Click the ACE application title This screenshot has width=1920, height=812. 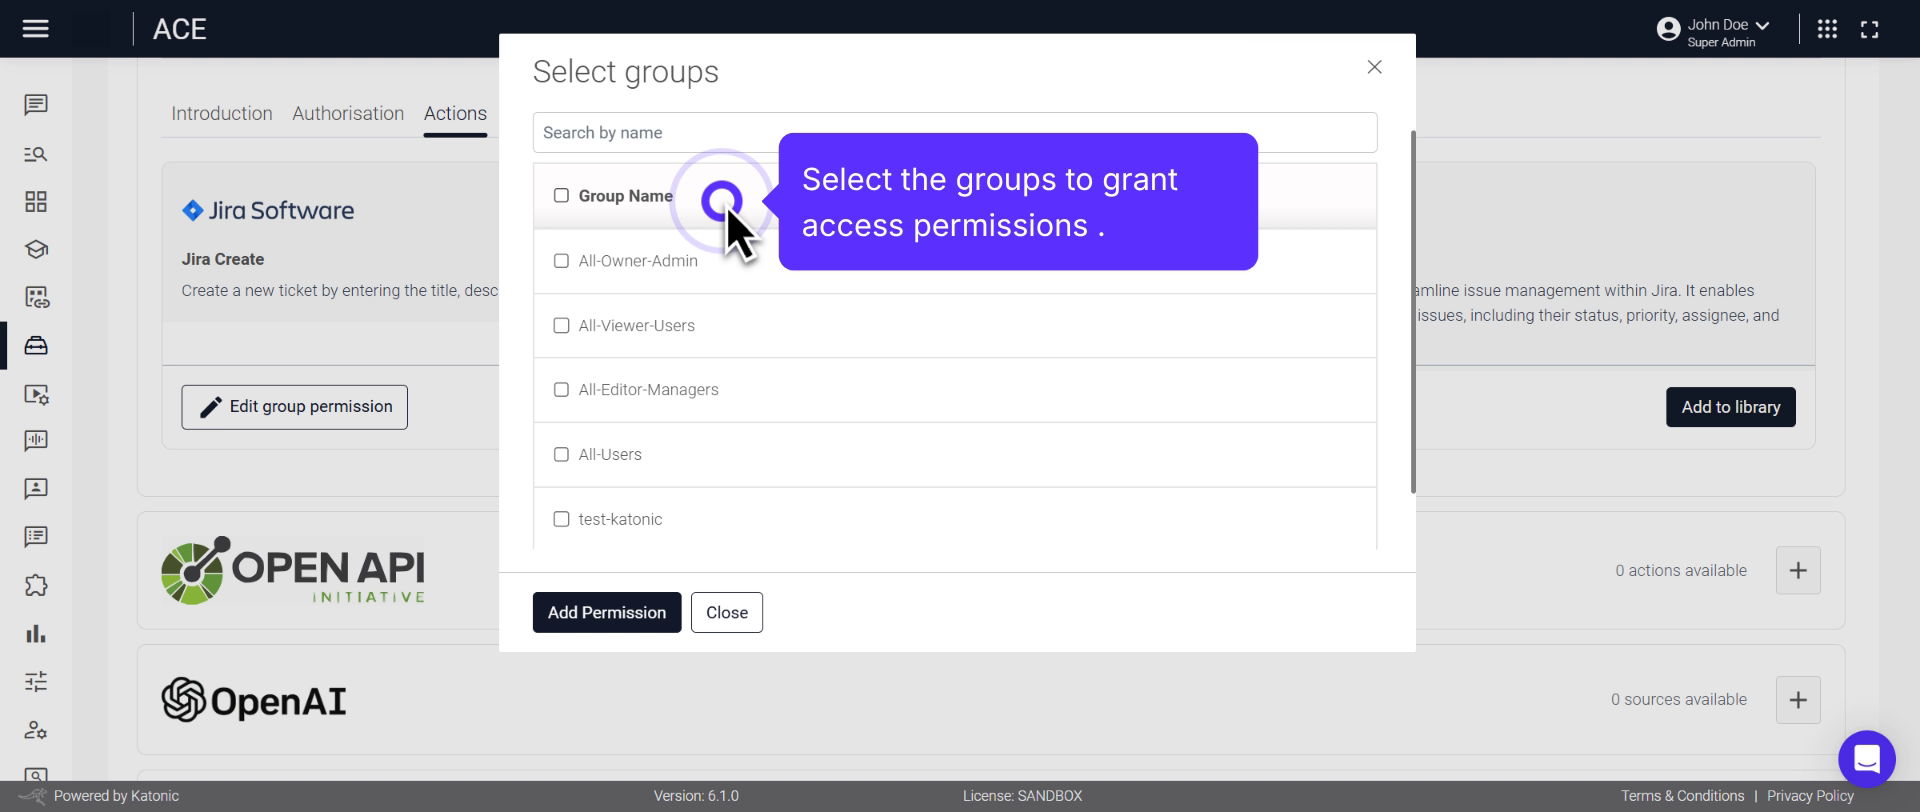[180, 29]
